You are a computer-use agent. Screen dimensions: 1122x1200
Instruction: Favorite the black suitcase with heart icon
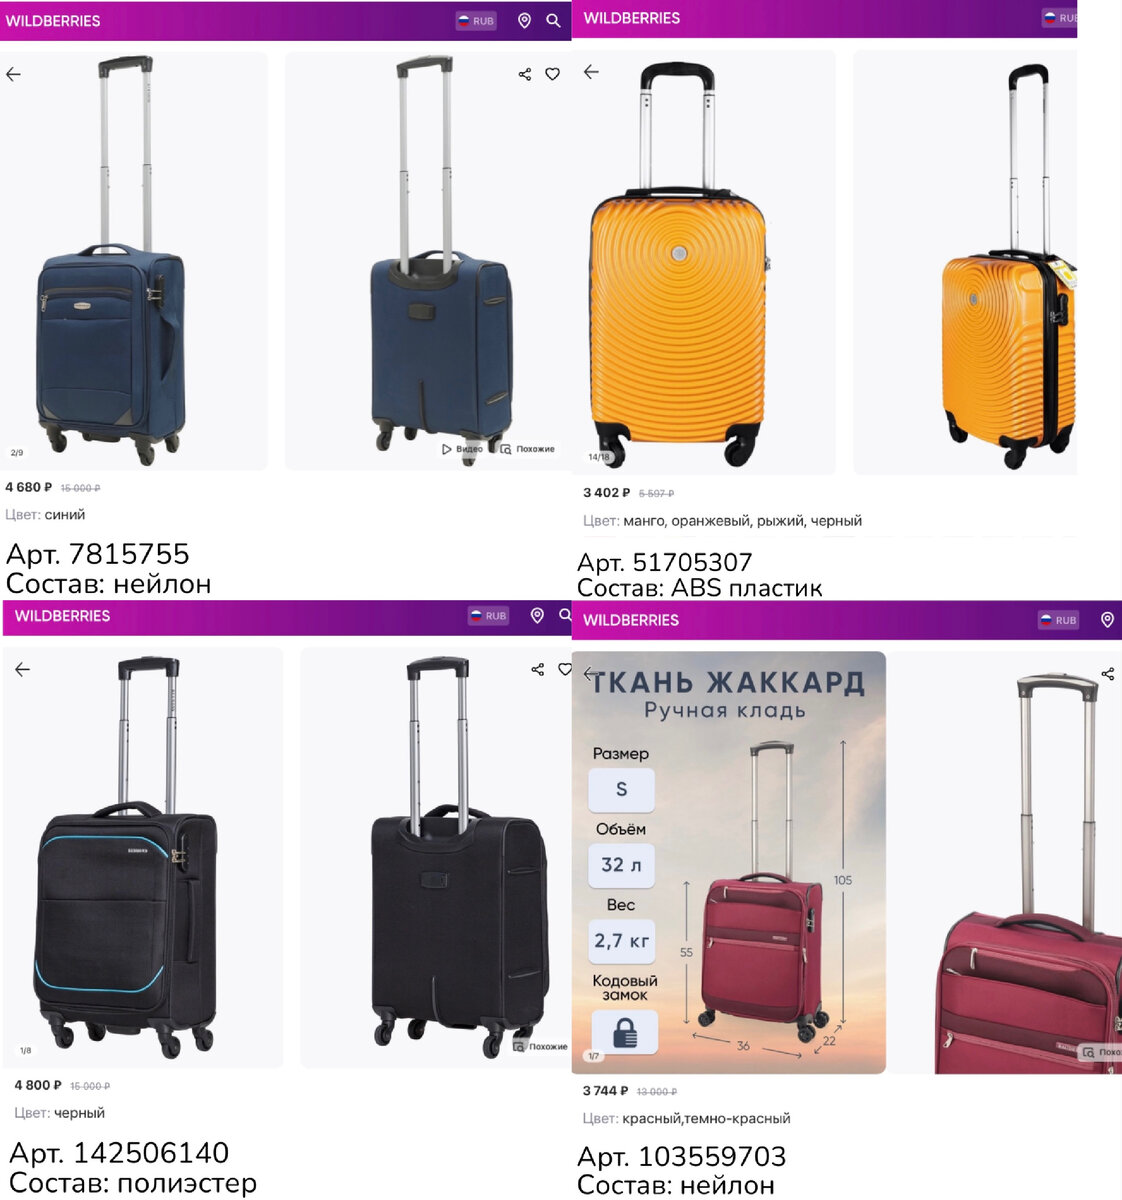point(565,669)
